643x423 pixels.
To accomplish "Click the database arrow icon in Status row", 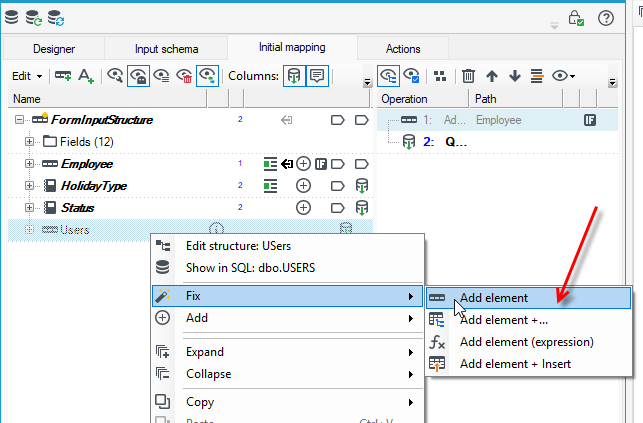I will (362, 208).
